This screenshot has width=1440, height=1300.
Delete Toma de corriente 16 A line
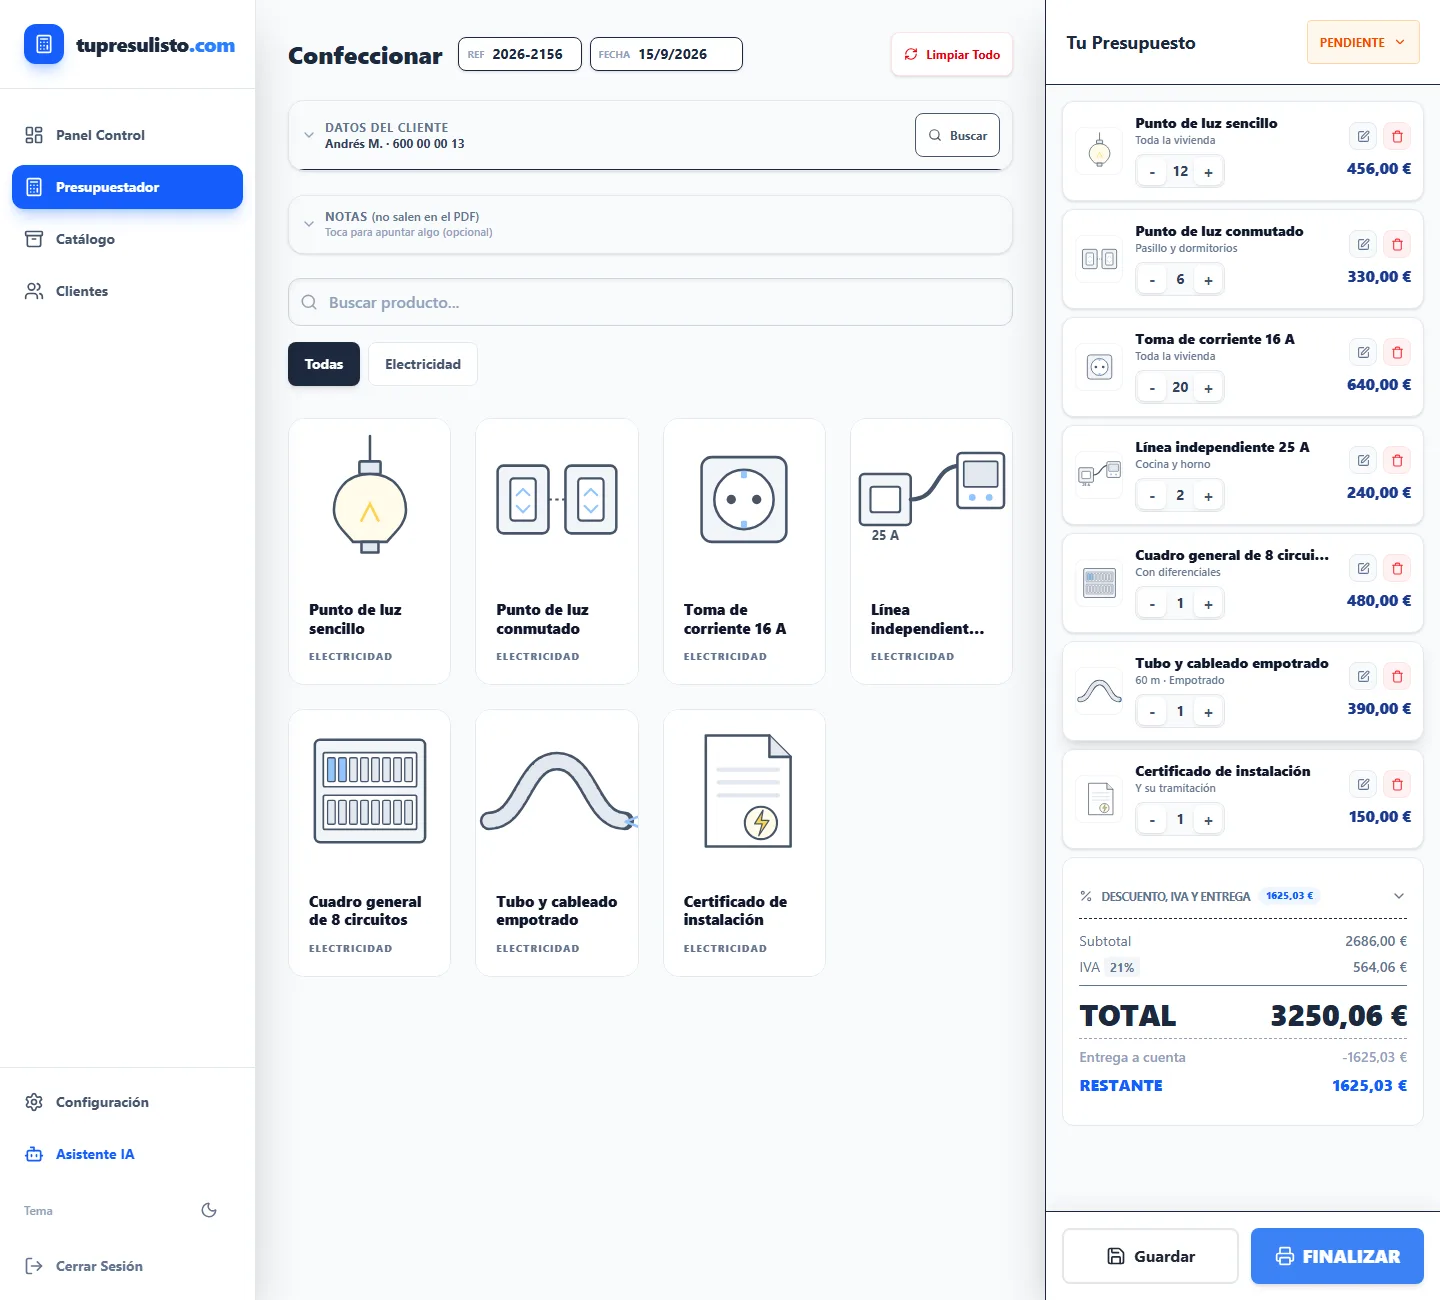[1397, 352]
